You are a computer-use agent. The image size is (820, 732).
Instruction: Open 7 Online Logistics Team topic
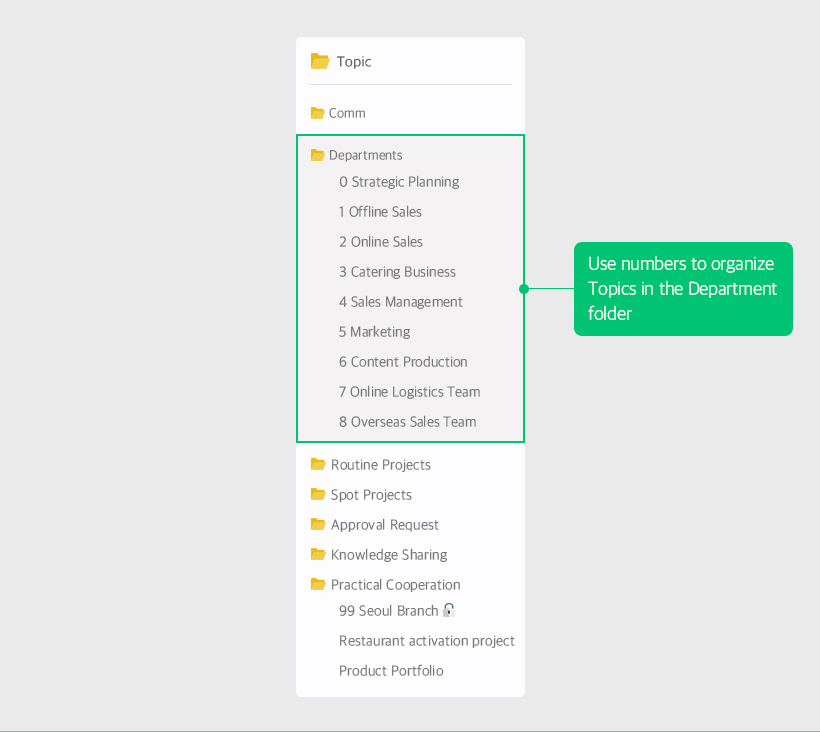[x=409, y=392]
